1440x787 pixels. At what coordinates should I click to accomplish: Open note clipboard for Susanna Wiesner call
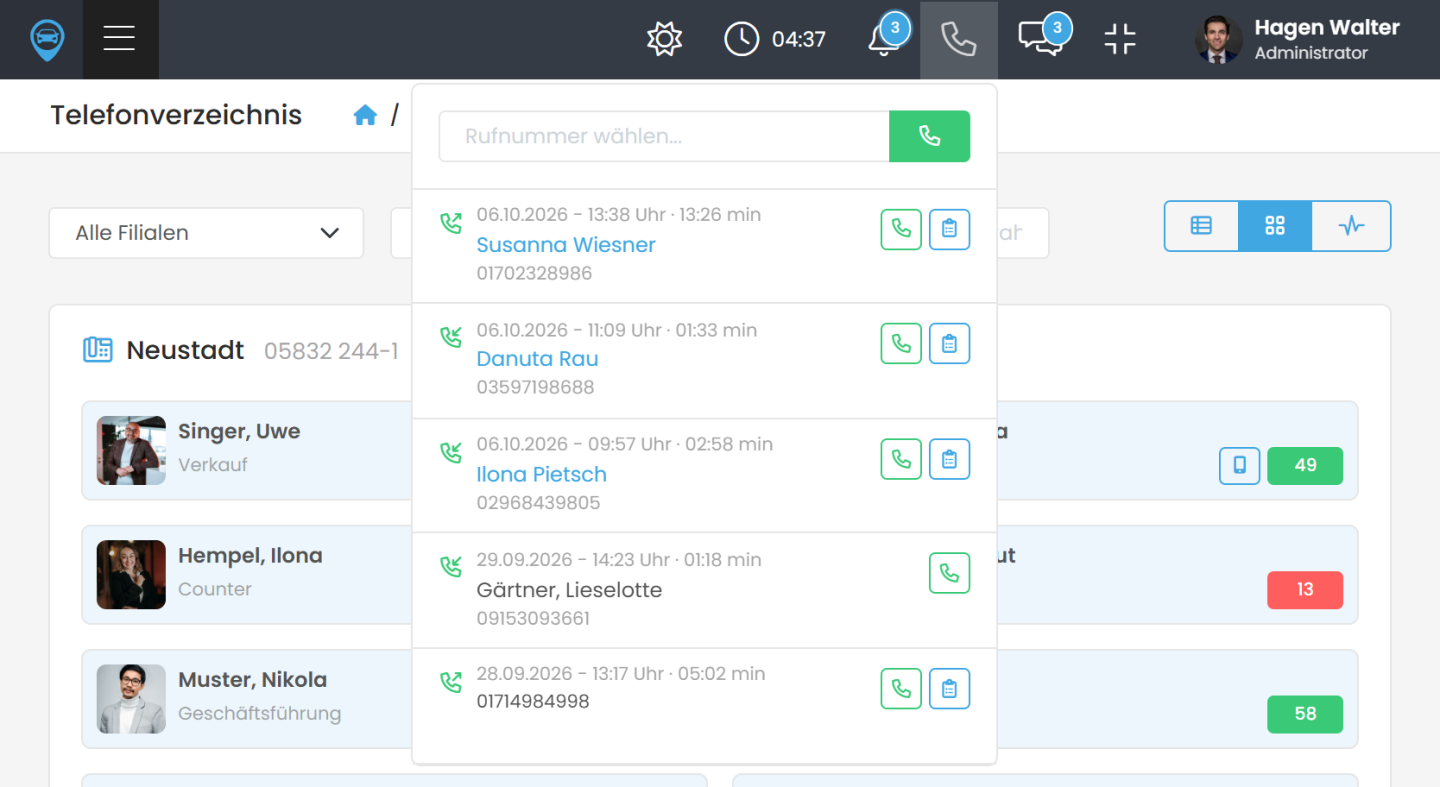tap(949, 229)
